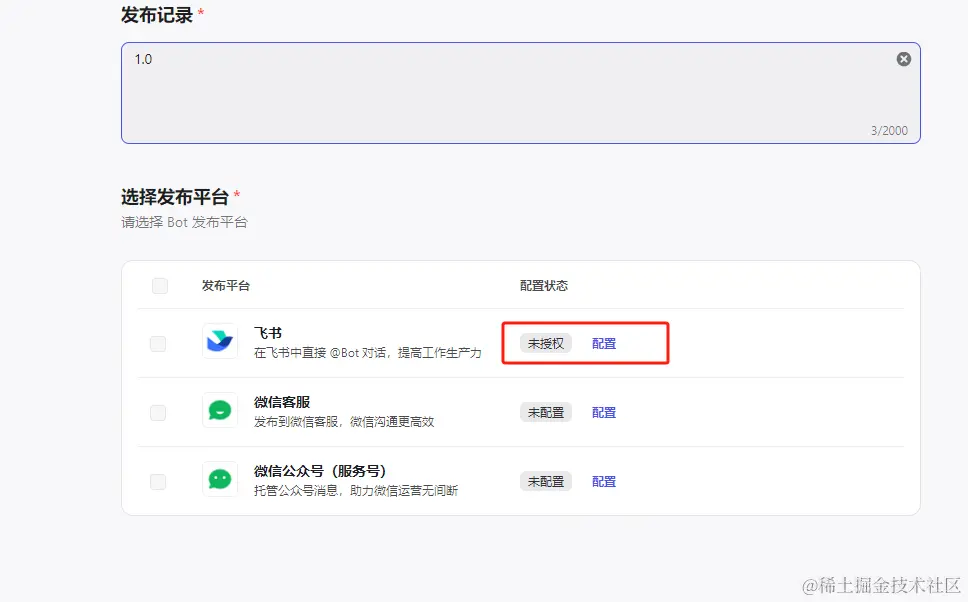Open 配置 link for 微信公众号（服务号）

click(x=604, y=481)
